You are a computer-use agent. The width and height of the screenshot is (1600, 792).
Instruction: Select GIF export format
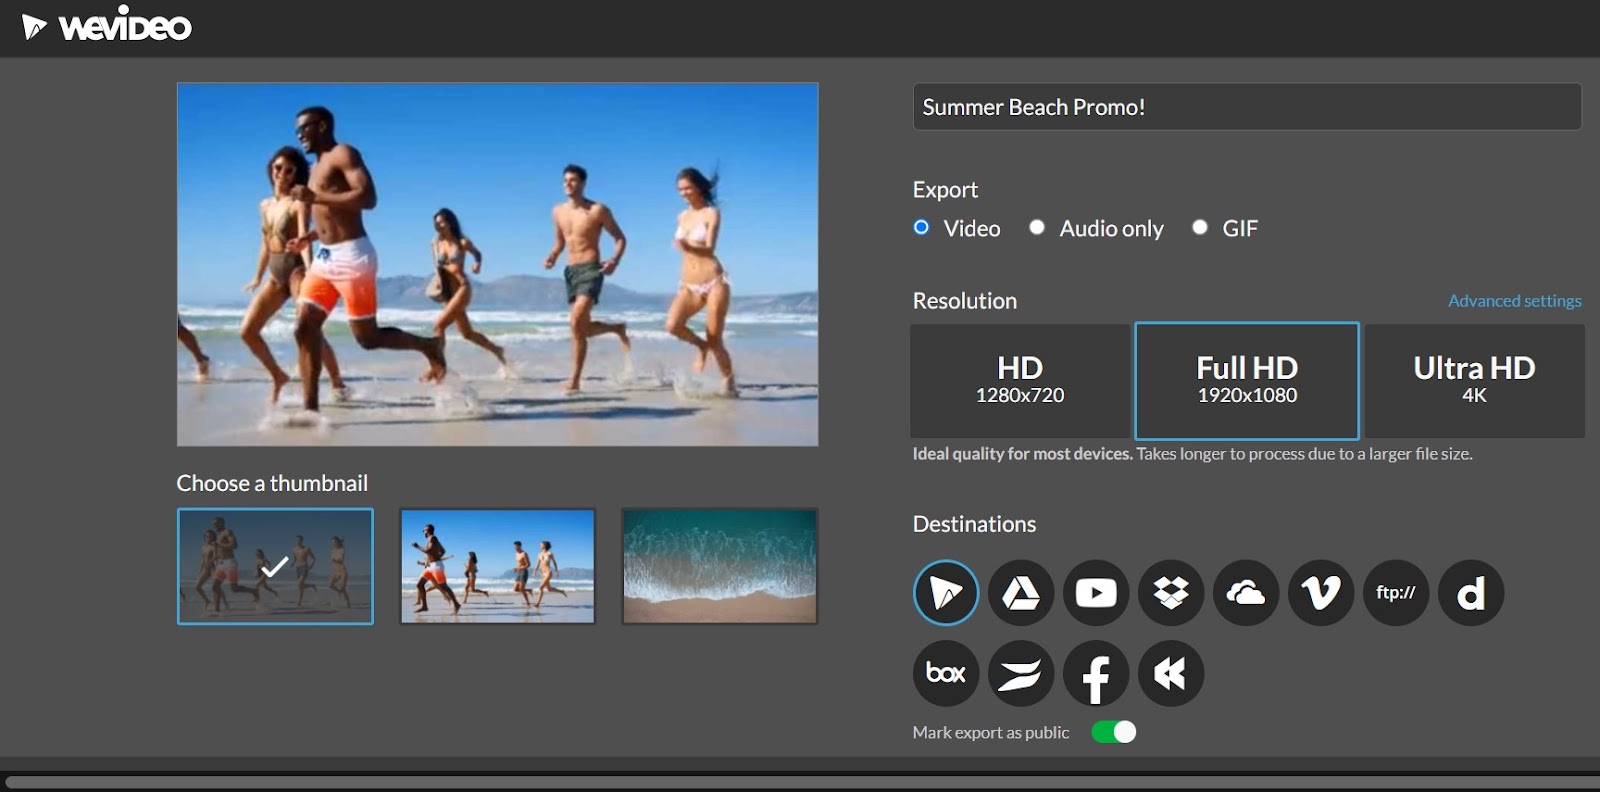1200,228
